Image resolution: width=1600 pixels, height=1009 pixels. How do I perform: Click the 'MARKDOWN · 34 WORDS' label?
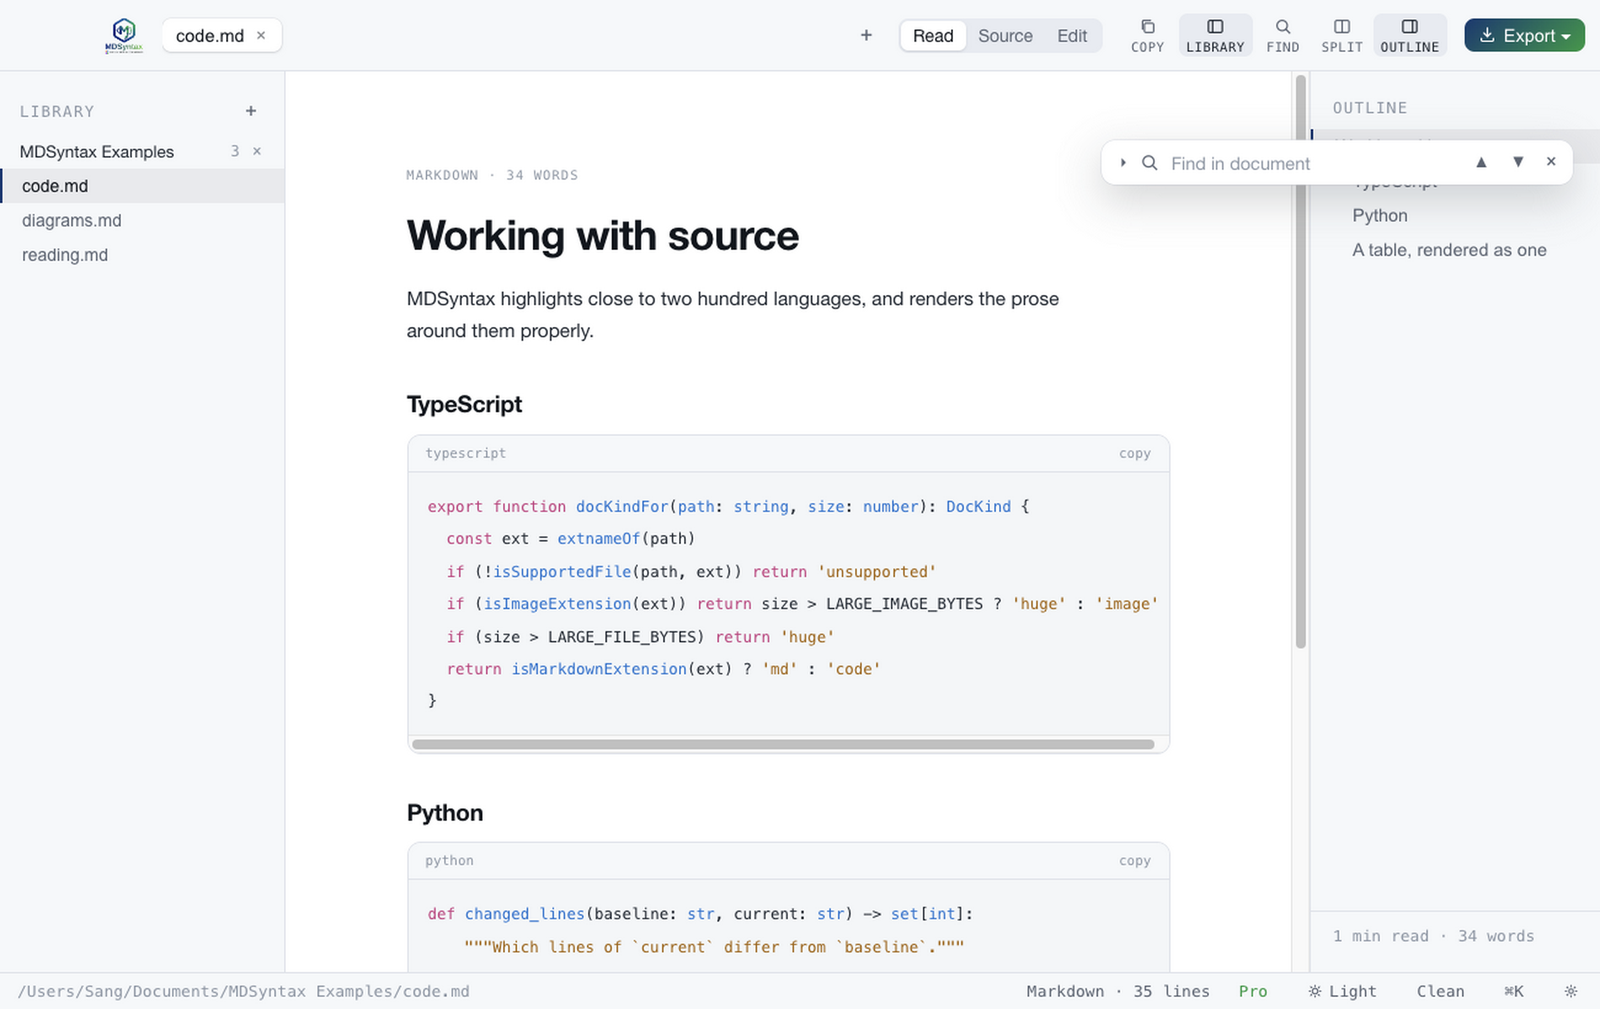(492, 175)
